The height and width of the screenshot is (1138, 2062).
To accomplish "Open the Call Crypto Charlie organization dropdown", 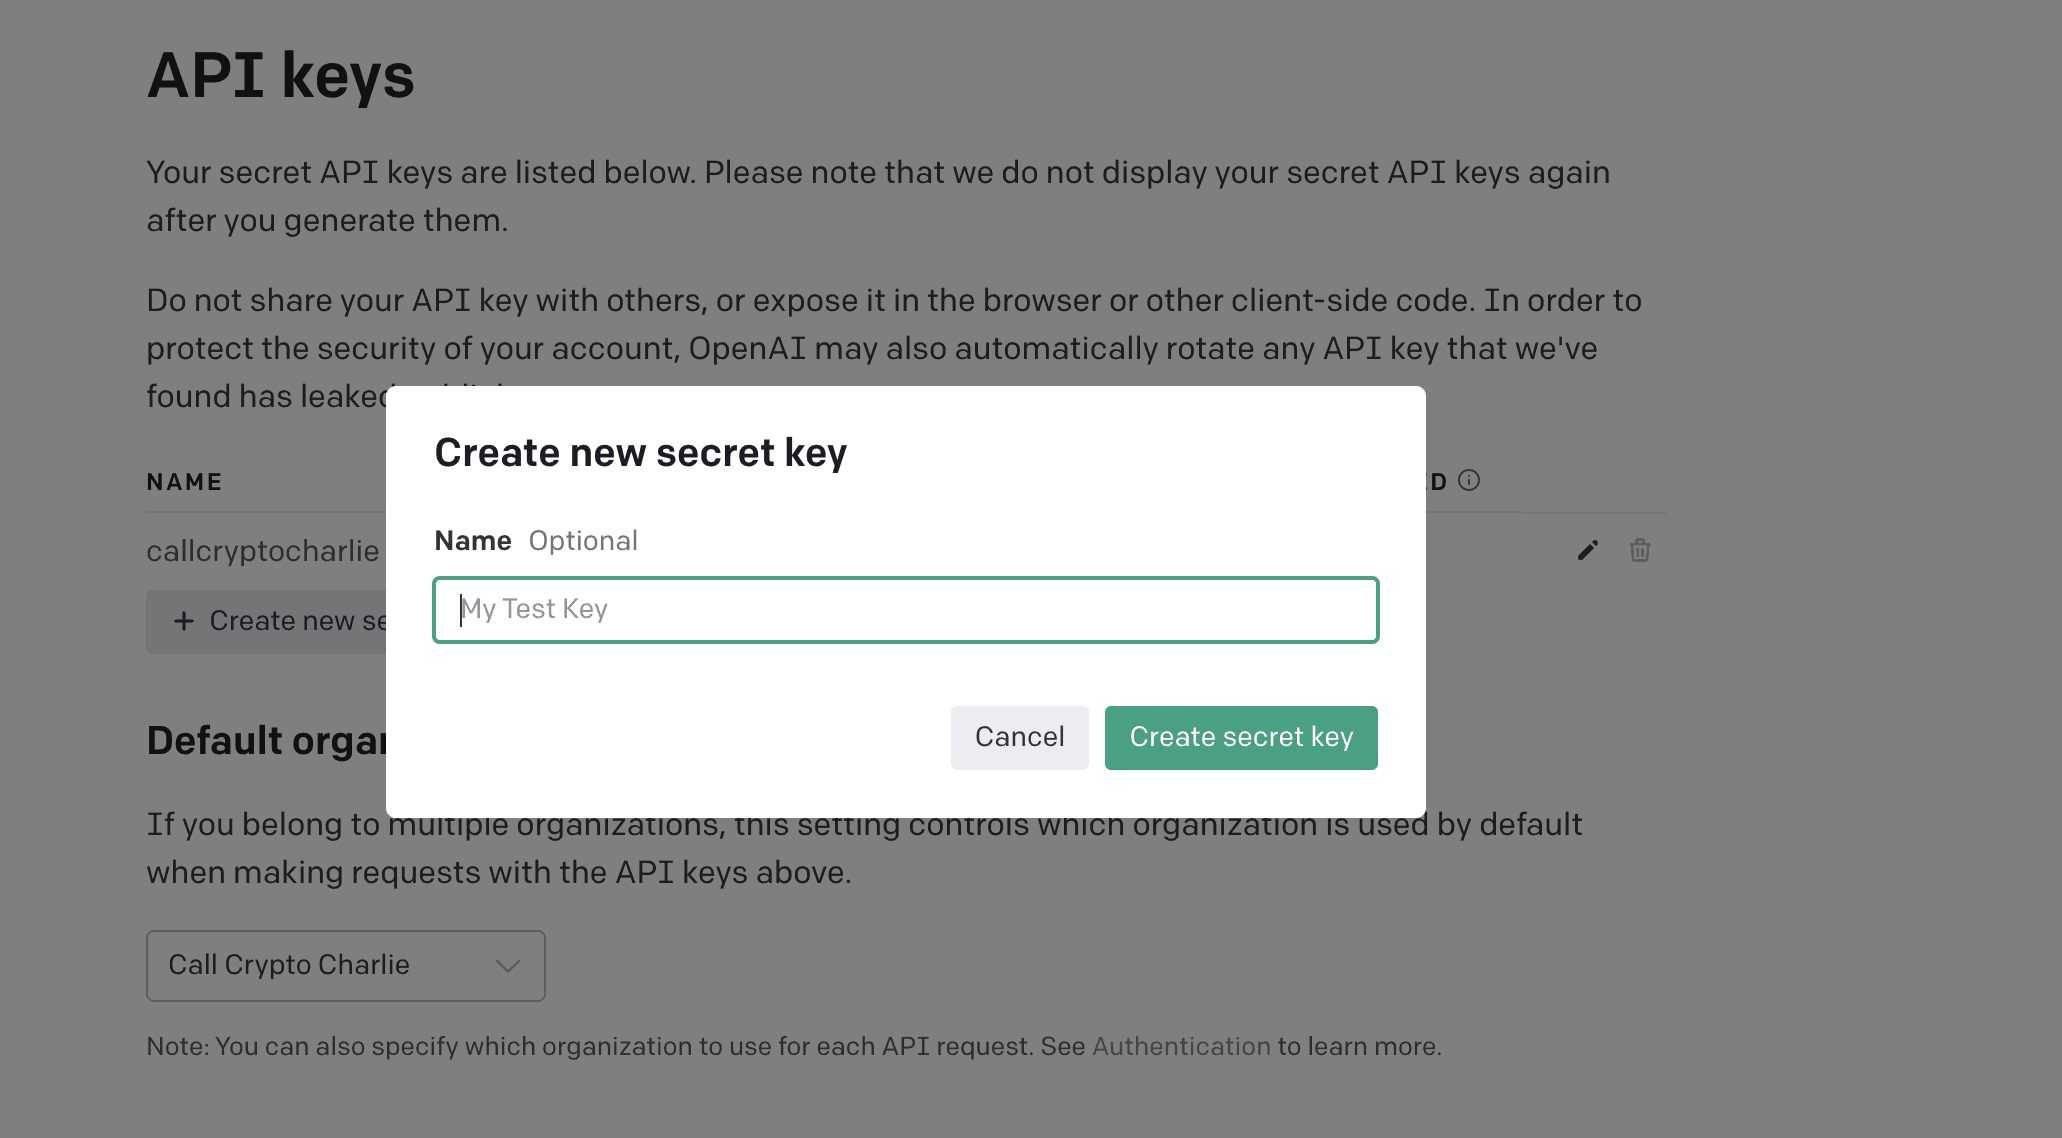I will (346, 966).
